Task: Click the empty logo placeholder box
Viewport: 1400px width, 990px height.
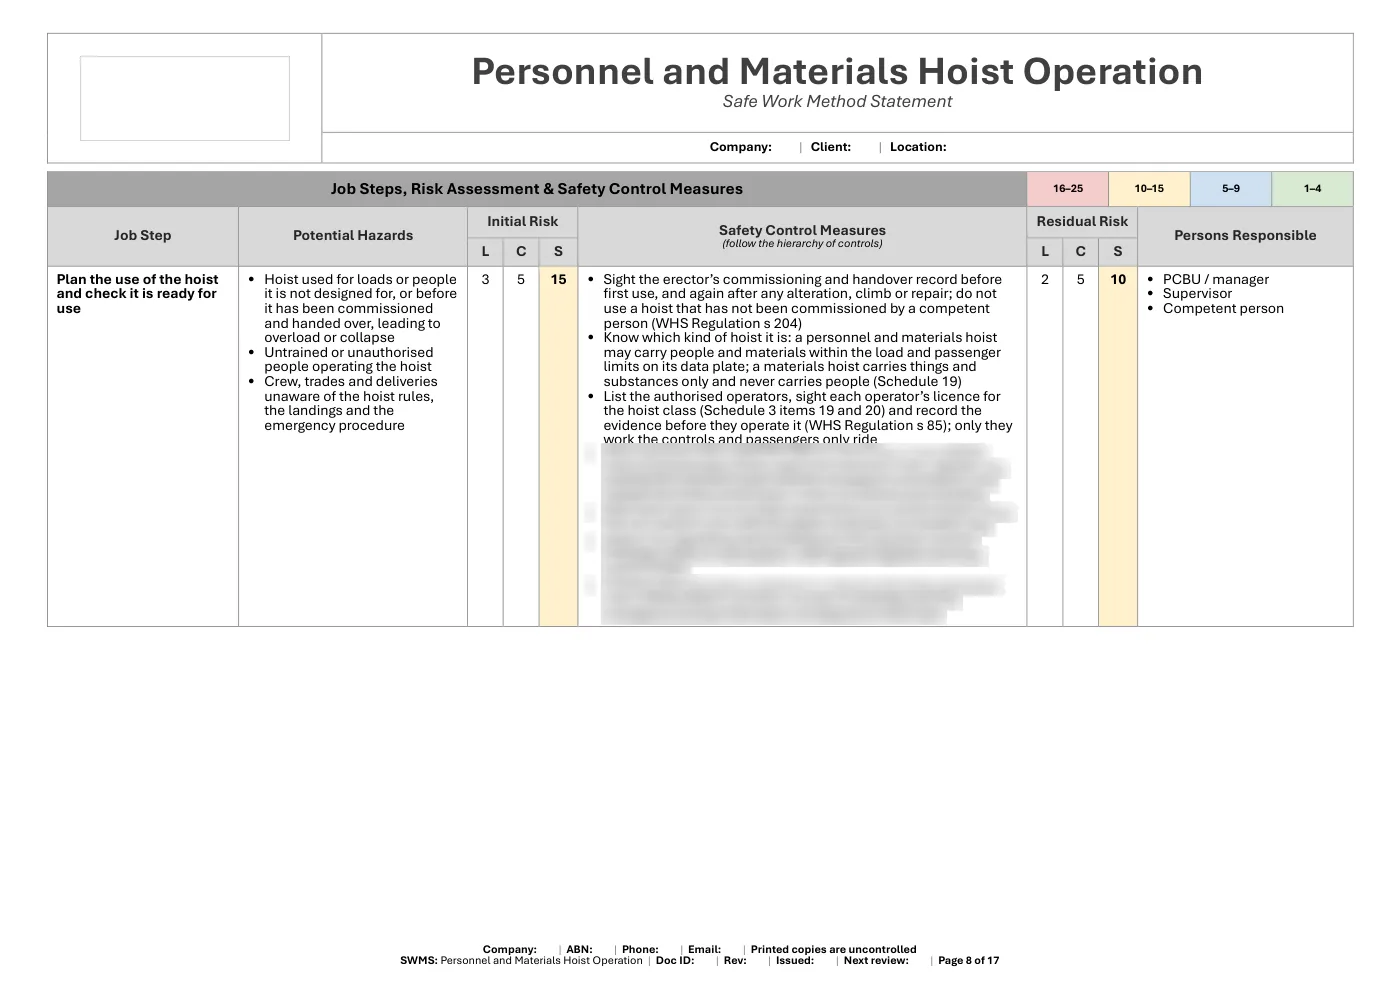Action: pos(185,98)
